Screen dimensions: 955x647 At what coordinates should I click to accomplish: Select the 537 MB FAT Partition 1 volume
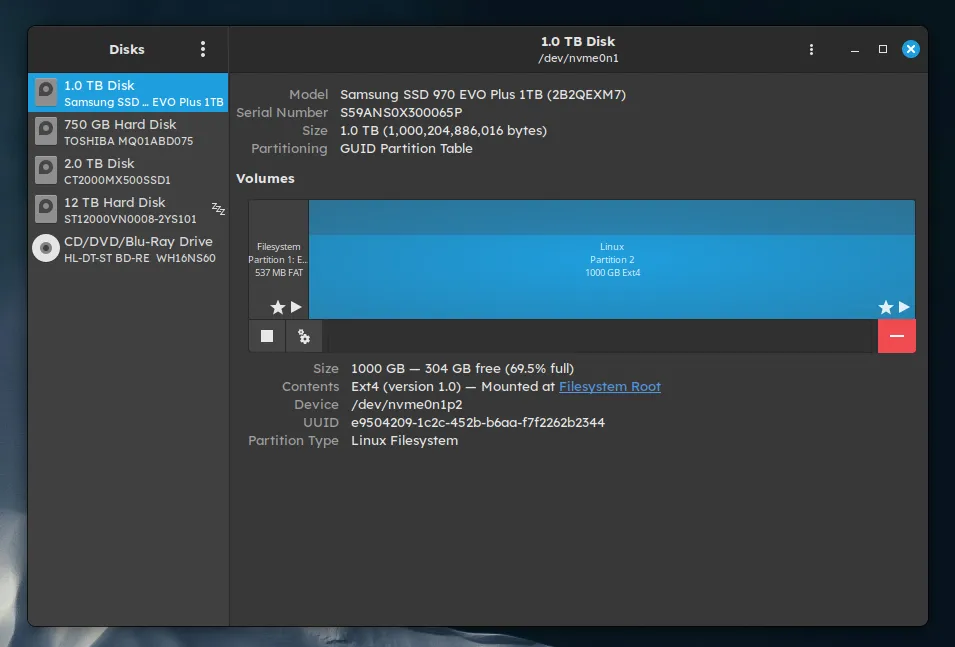point(278,259)
